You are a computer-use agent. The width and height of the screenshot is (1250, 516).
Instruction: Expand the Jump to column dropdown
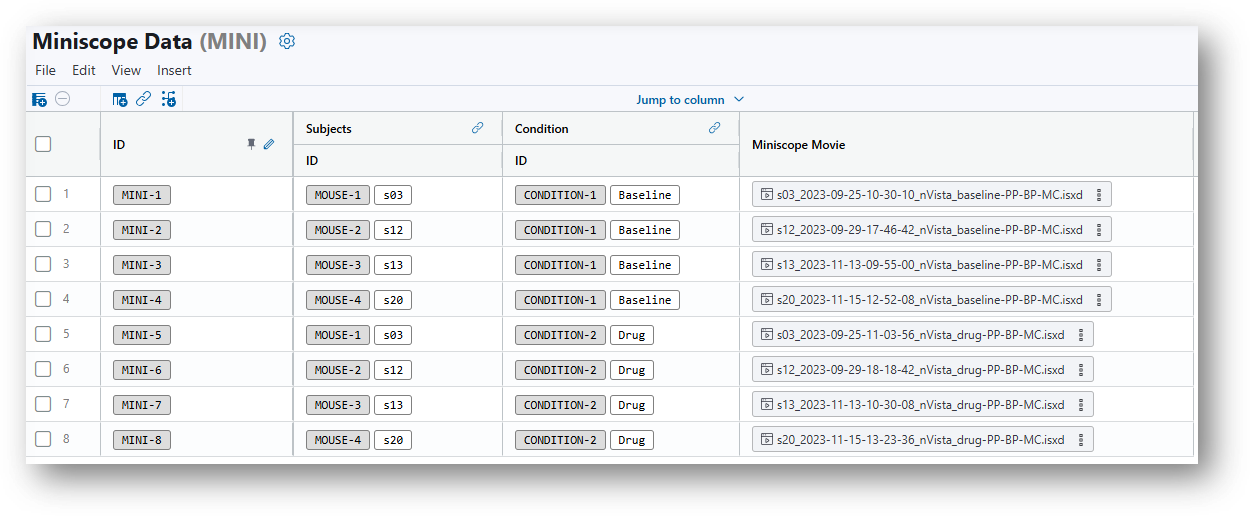coord(690,99)
